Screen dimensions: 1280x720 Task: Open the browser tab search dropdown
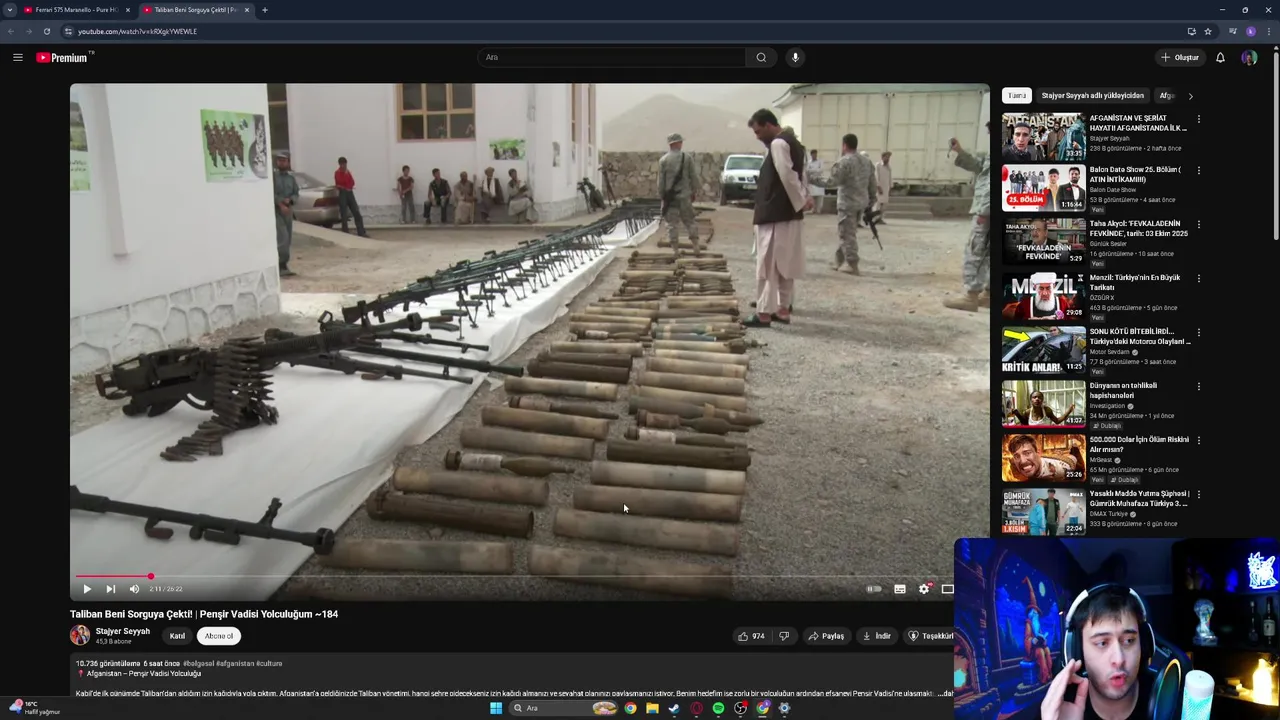(9, 10)
